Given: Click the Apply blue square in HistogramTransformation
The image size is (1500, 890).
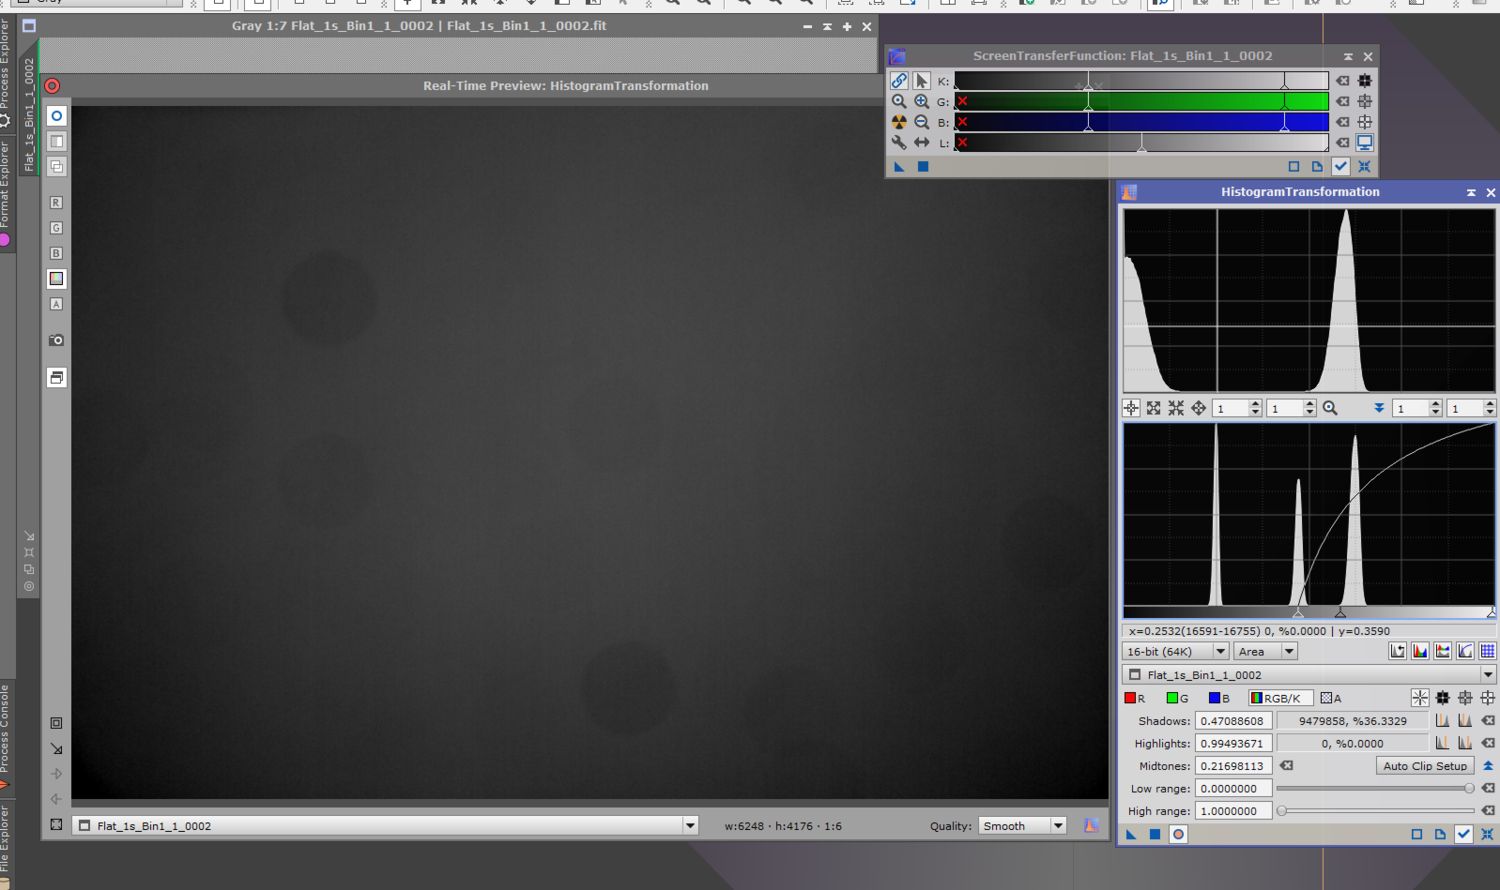Looking at the screenshot, I should click(x=1155, y=834).
